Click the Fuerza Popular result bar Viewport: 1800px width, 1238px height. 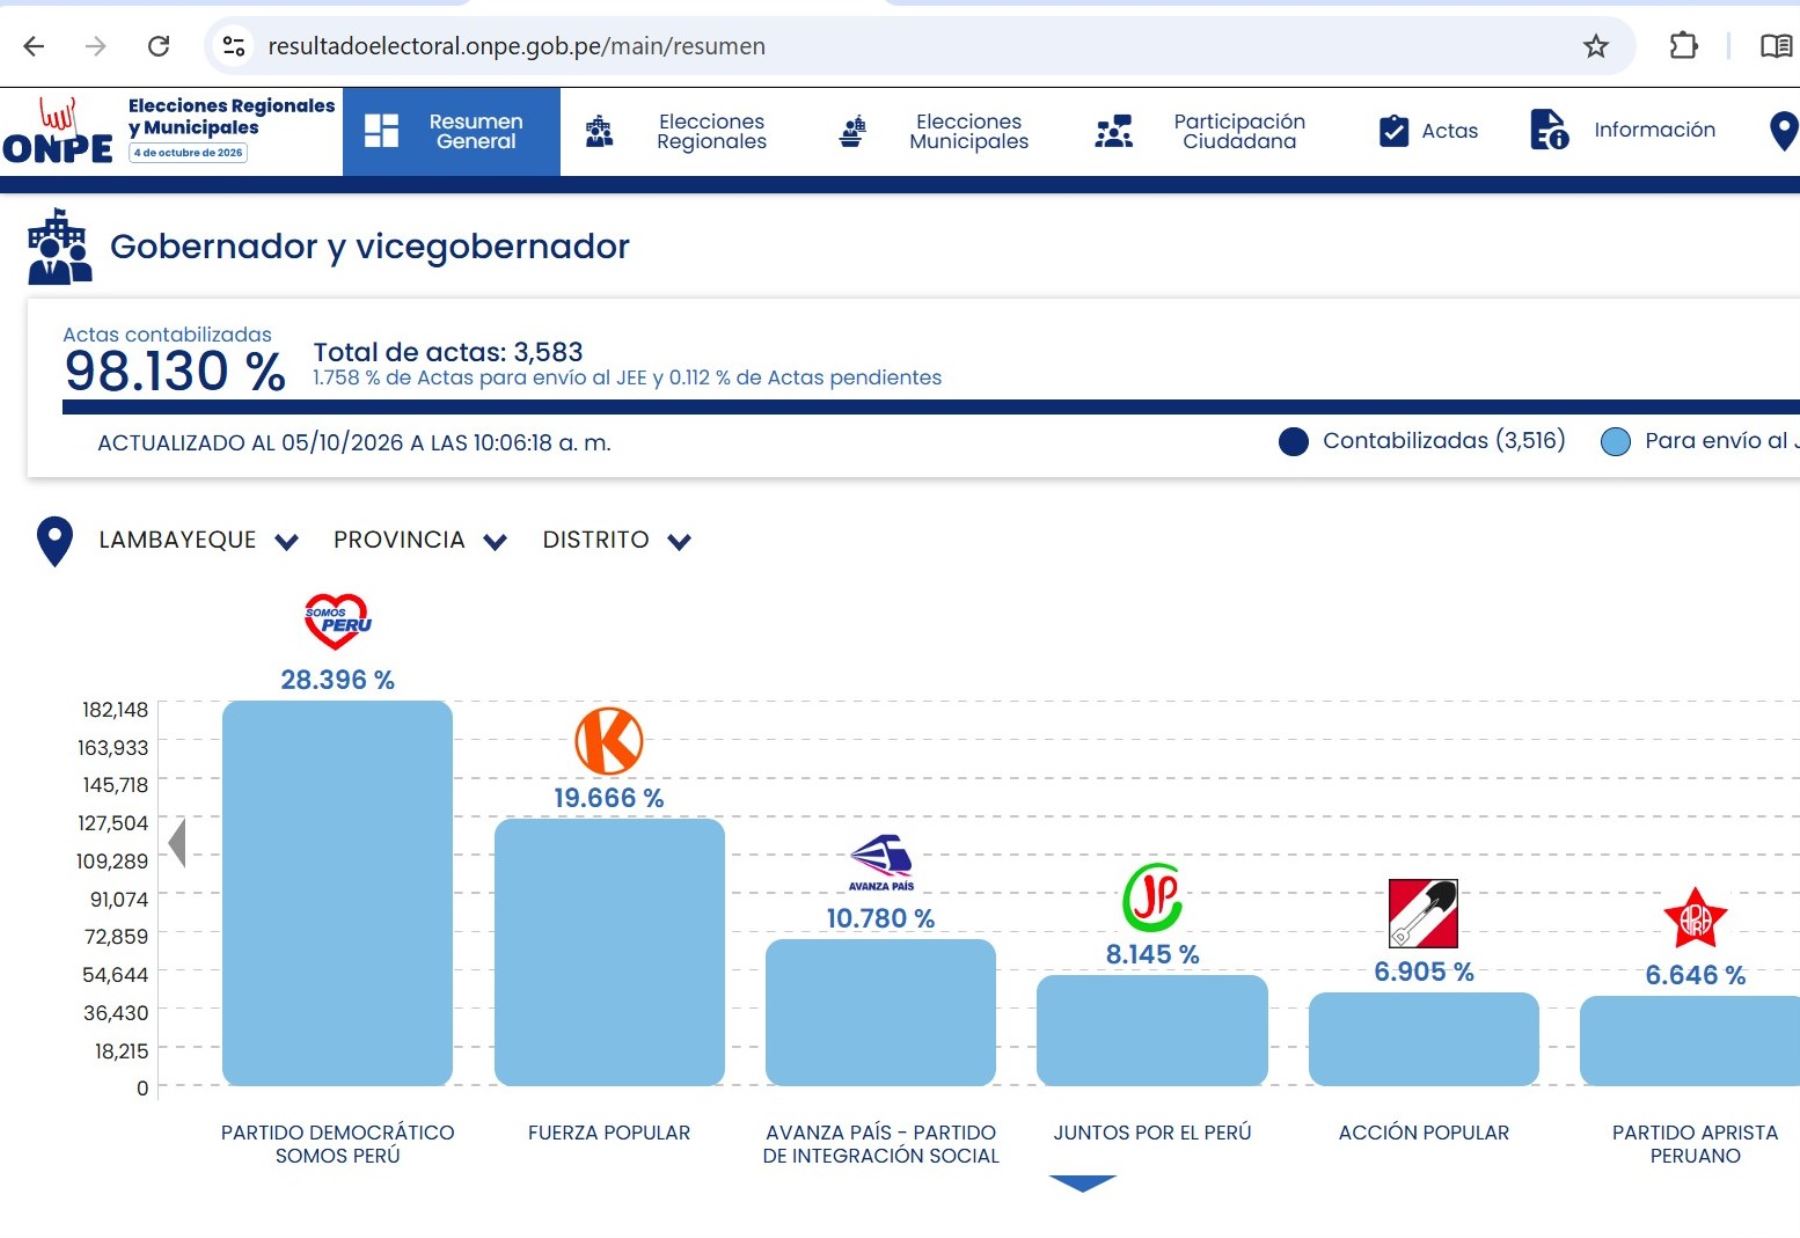(x=609, y=952)
